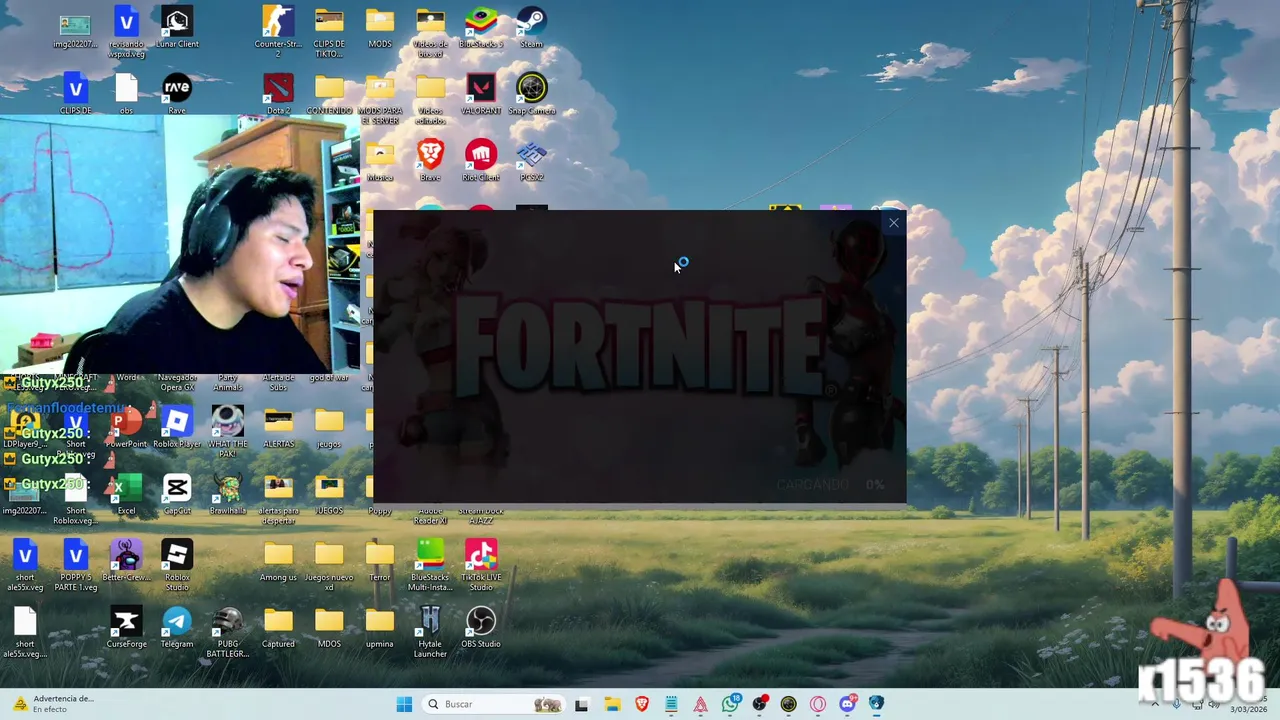This screenshot has width=1280, height=720.
Task: Select the Excel desktop shortcut
Action: 126,495
